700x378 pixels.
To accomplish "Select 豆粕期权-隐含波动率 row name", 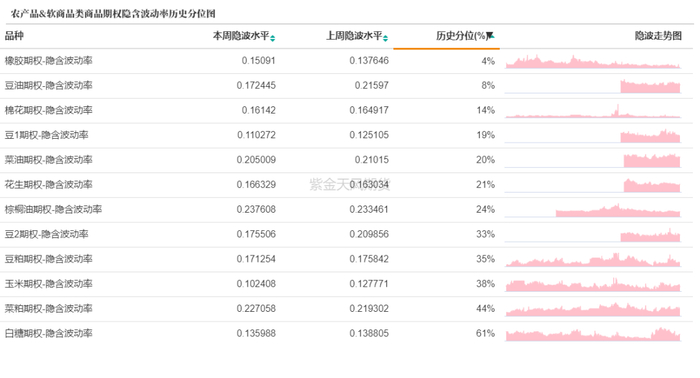I will (x=48, y=259).
